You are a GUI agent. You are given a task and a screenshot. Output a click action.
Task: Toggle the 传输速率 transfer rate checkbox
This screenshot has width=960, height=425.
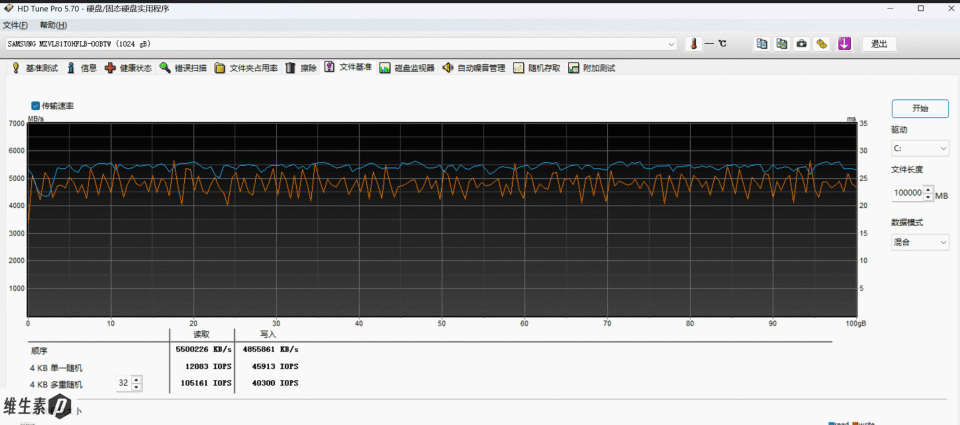pos(36,105)
